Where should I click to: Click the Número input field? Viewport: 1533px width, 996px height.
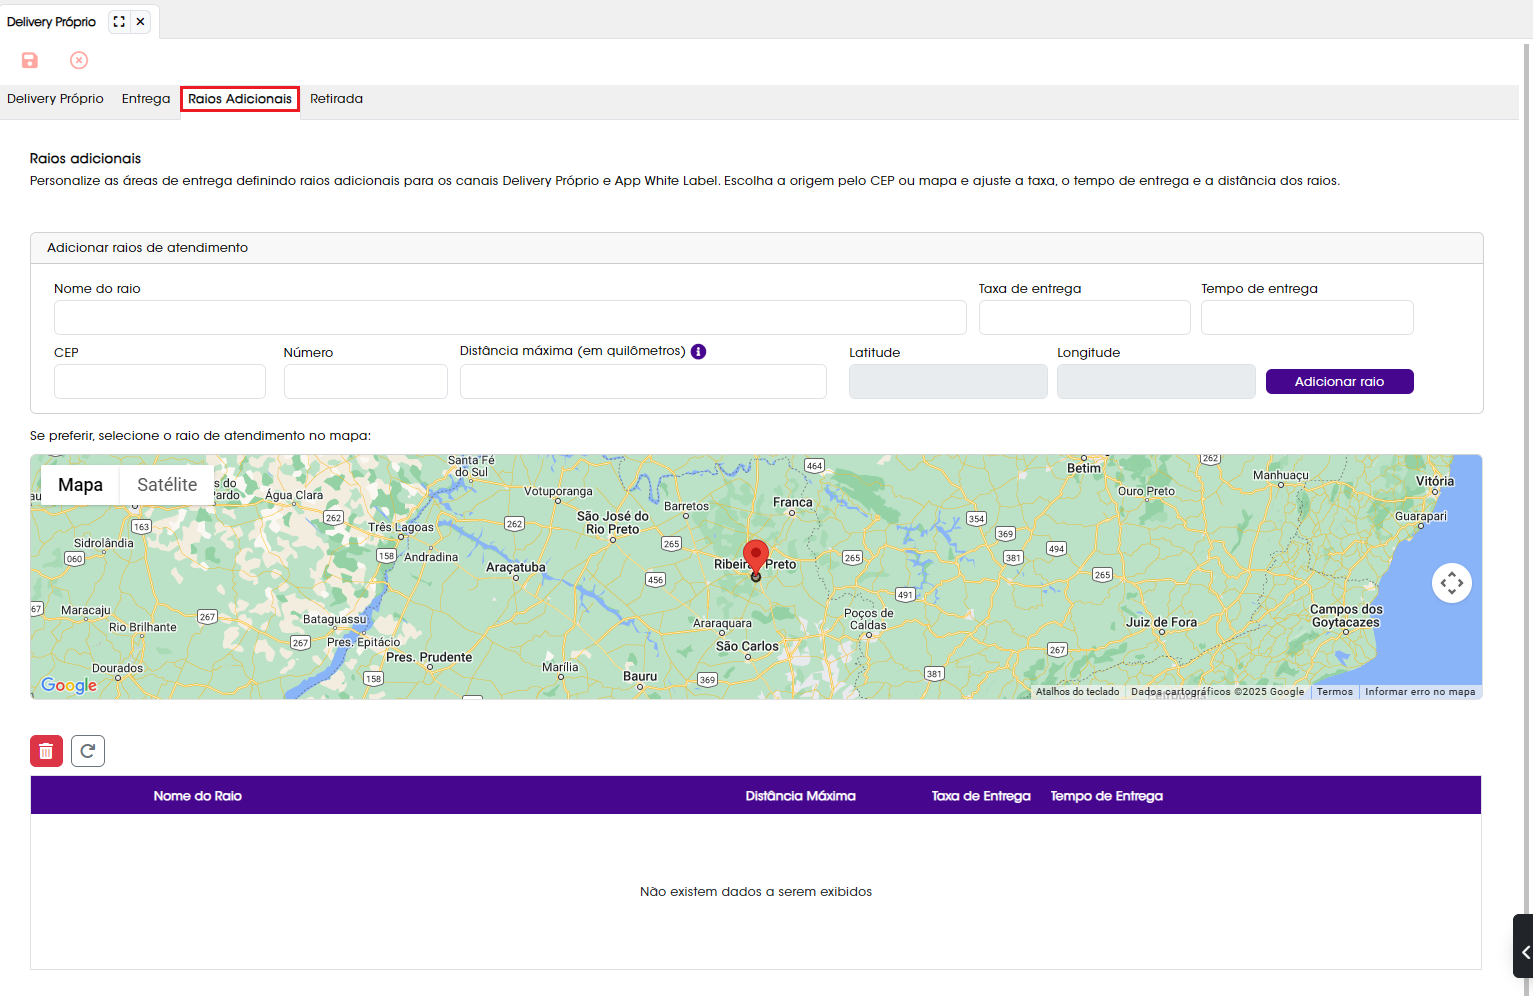click(365, 381)
